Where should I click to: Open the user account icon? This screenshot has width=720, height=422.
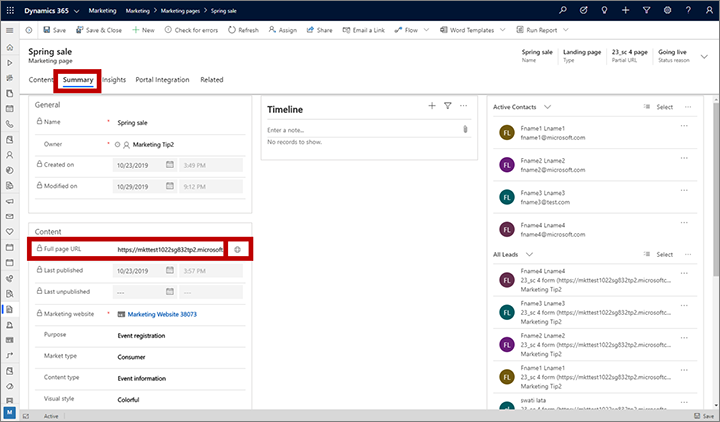pyautogui.click(x=709, y=10)
